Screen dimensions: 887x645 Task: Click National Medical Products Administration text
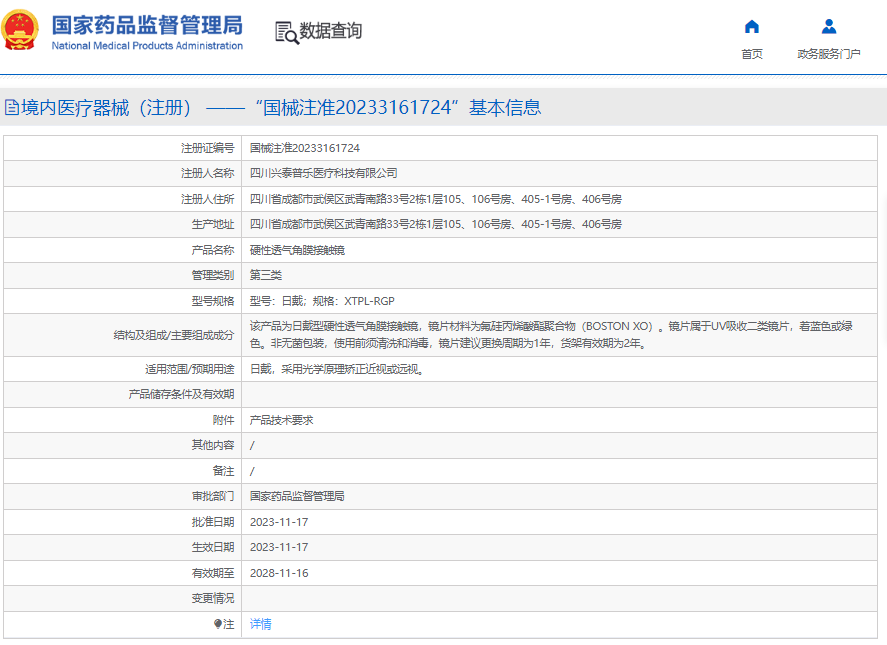click(147, 46)
